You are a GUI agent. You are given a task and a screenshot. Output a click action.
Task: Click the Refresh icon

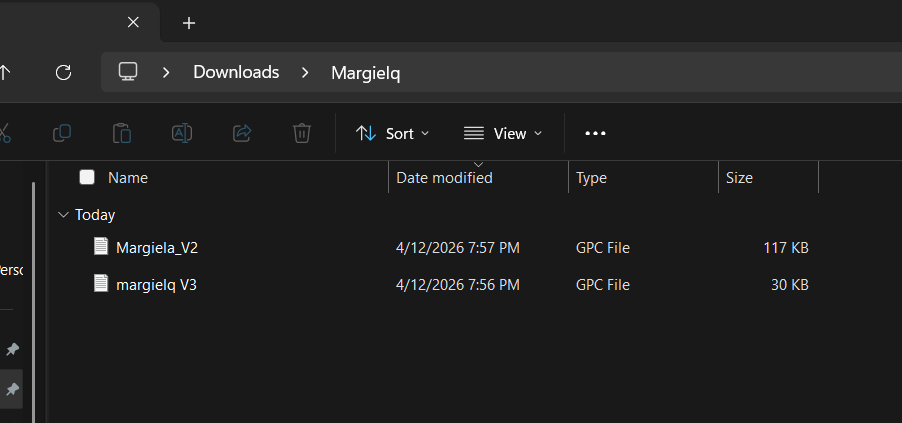coord(63,73)
